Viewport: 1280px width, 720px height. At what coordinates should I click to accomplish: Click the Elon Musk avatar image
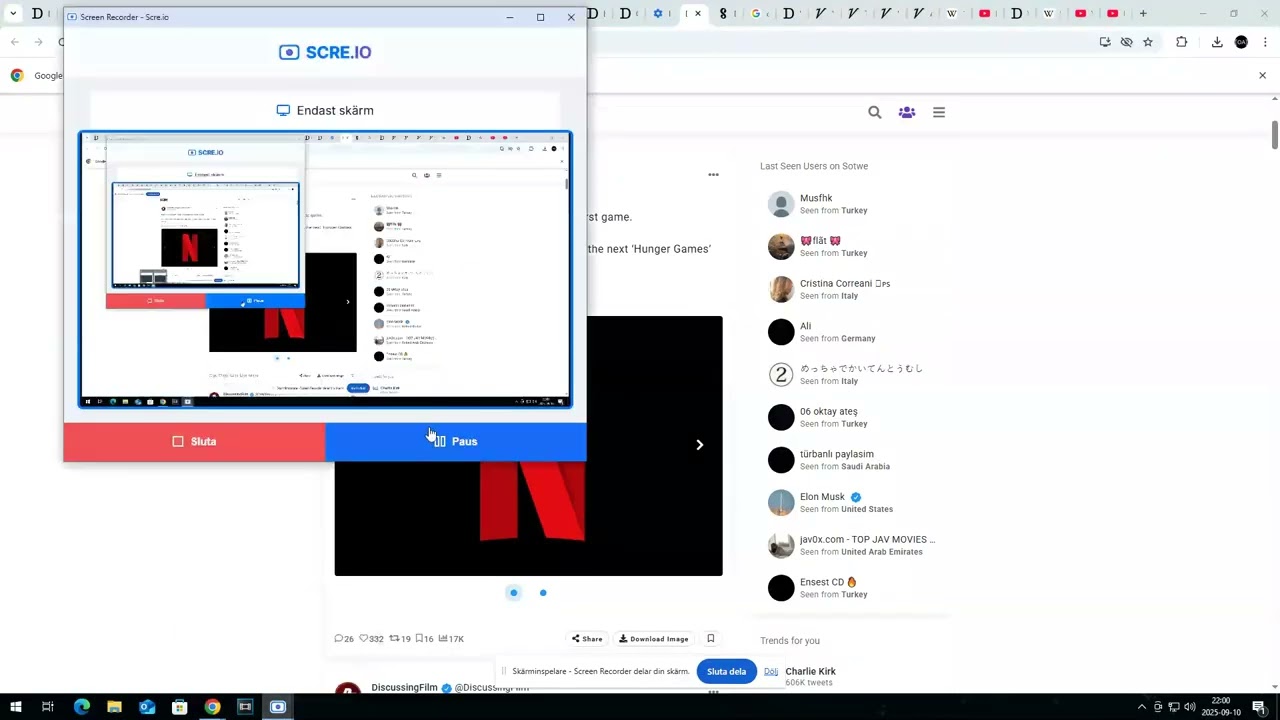[781, 503]
